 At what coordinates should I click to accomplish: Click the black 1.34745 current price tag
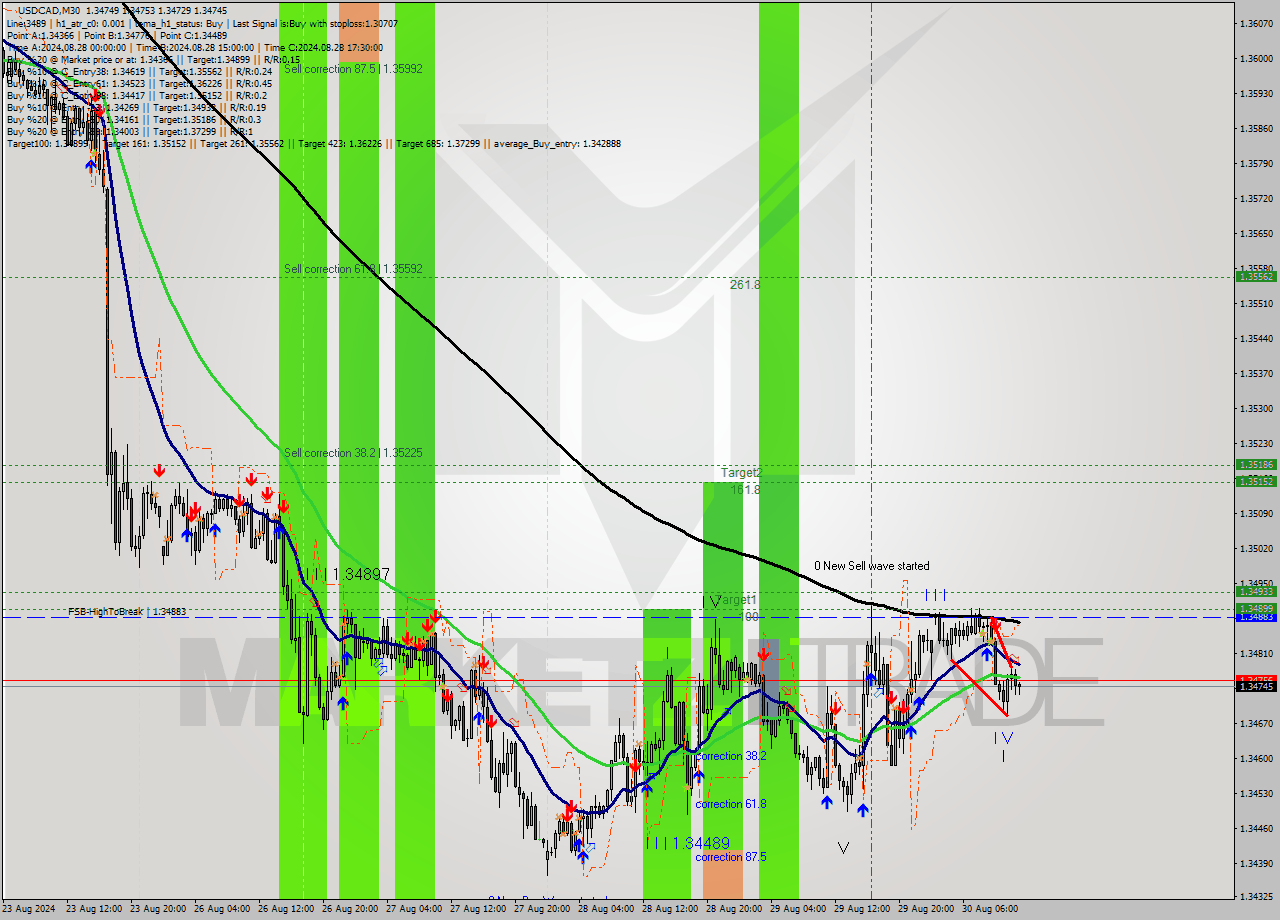click(1256, 686)
